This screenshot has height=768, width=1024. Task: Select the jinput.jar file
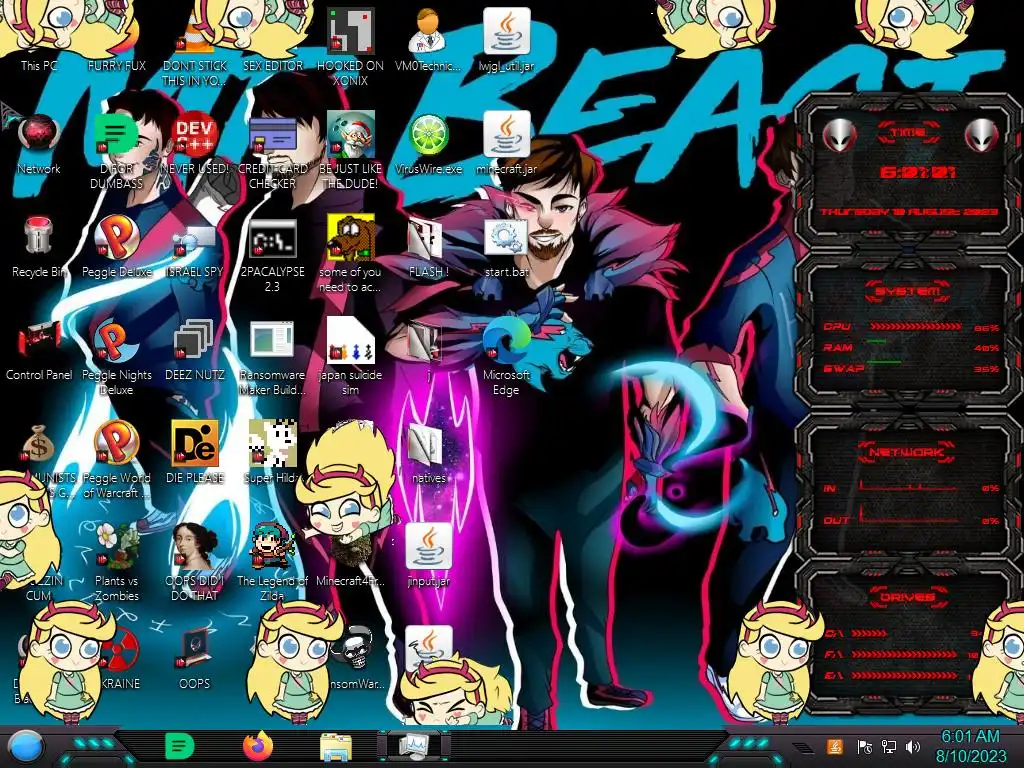(x=428, y=556)
